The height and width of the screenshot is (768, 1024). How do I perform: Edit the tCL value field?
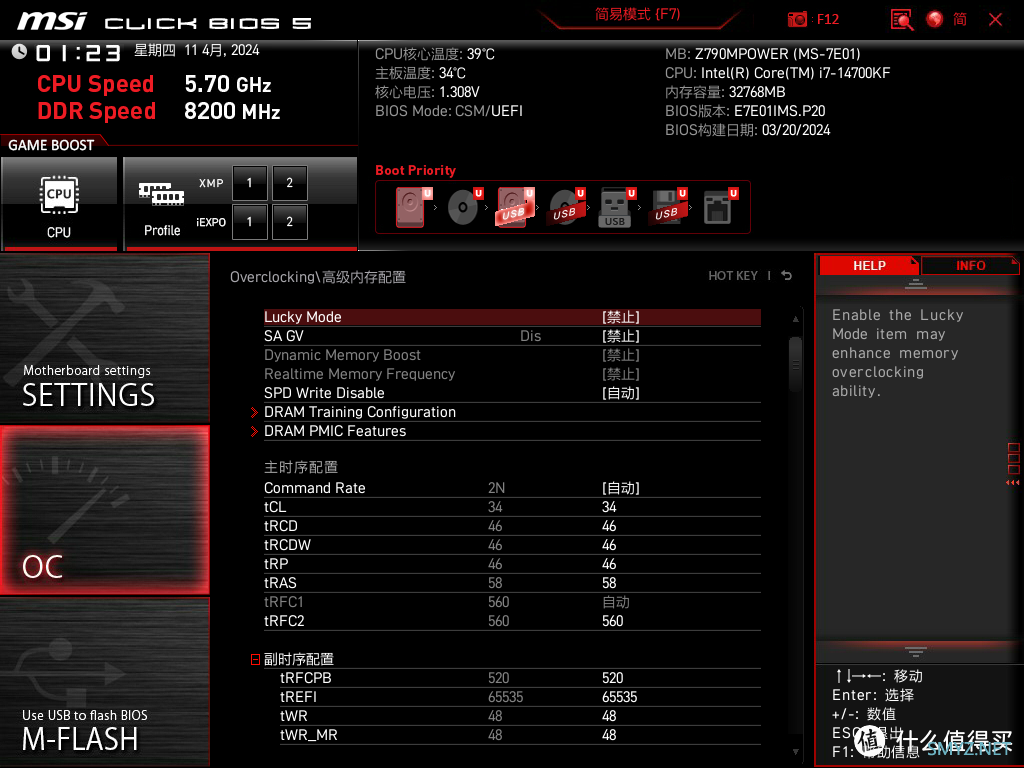click(609, 507)
